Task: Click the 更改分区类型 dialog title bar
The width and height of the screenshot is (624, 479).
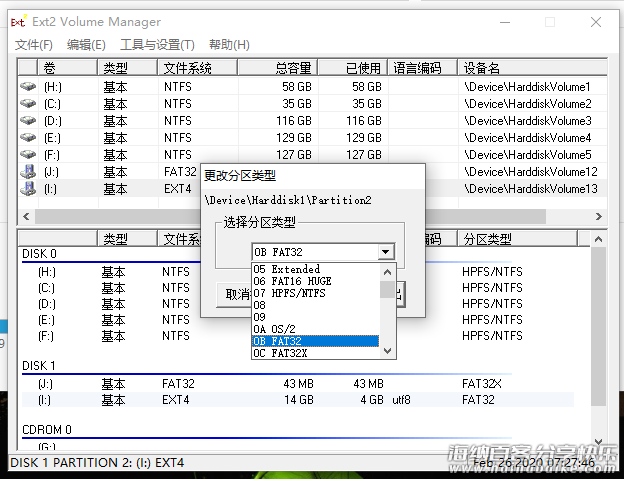Action: pos(313,175)
